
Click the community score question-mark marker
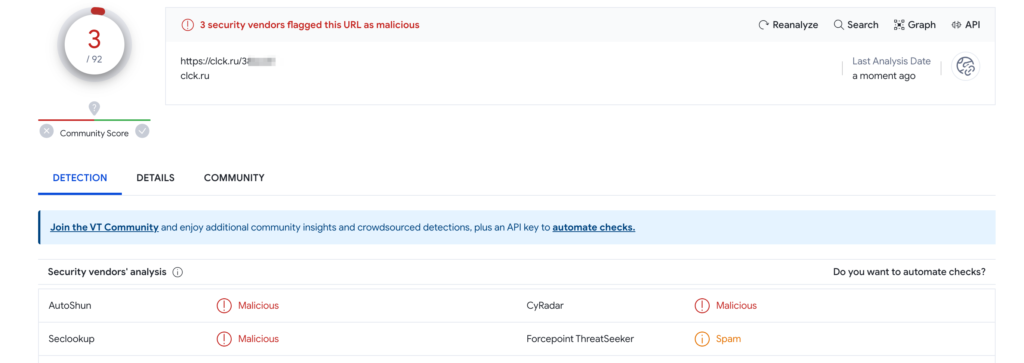click(95, 108)
